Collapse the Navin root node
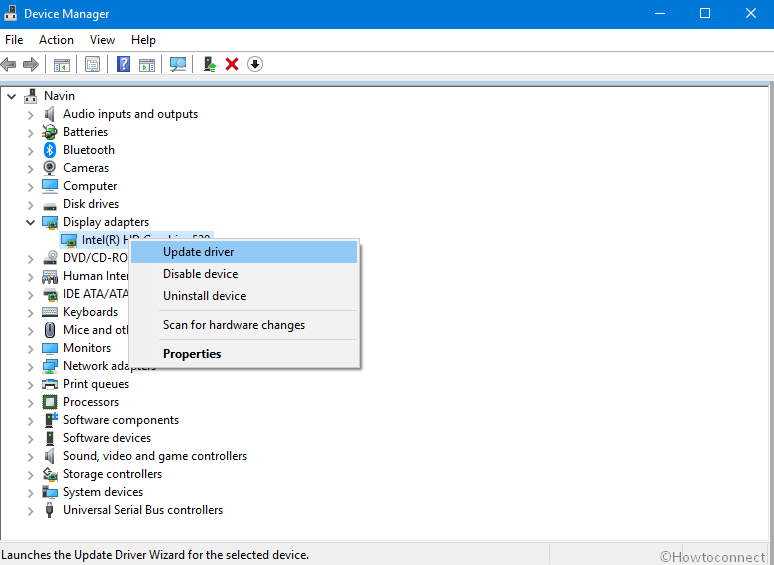The width and height of the screenshot is (774, 565). pos(12,96)
